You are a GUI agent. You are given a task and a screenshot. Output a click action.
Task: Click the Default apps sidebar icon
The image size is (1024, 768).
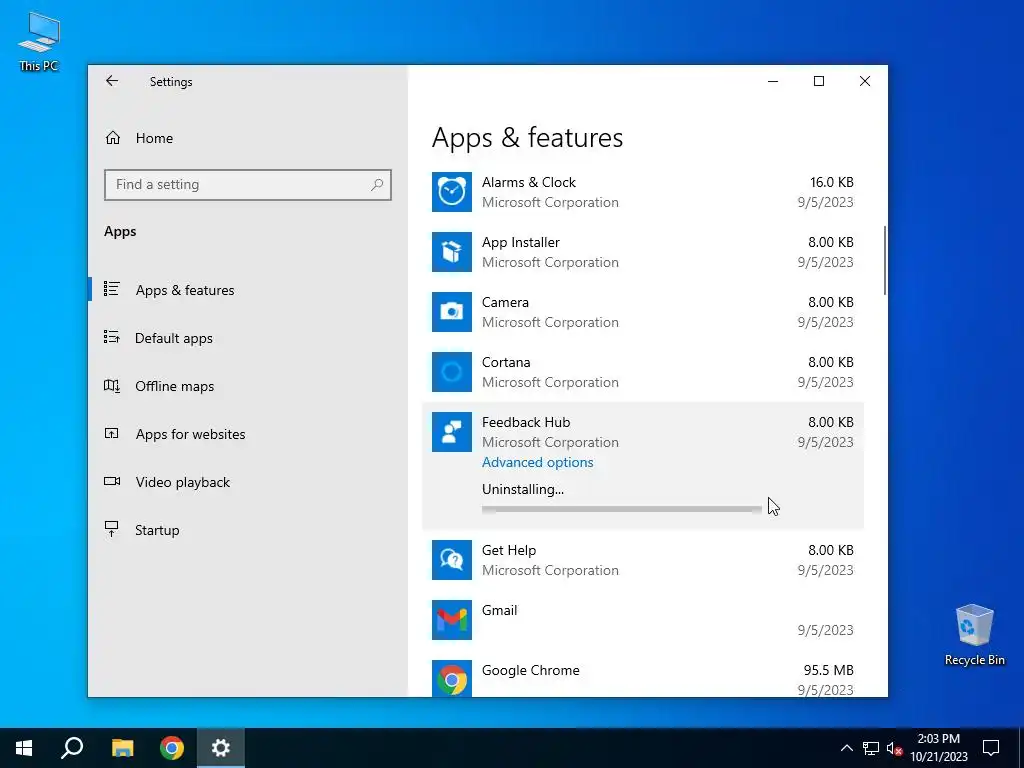112,337
